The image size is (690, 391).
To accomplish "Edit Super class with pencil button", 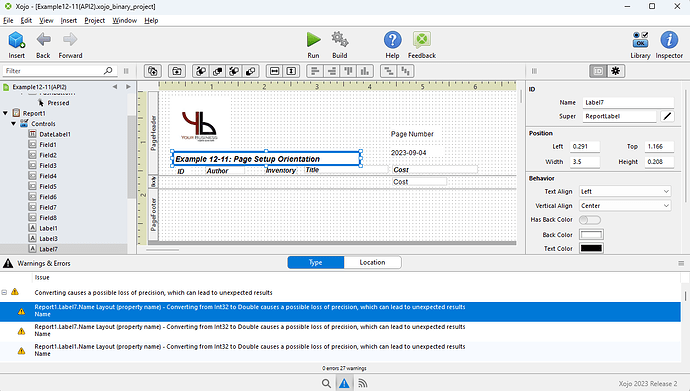I will [667, 116].
